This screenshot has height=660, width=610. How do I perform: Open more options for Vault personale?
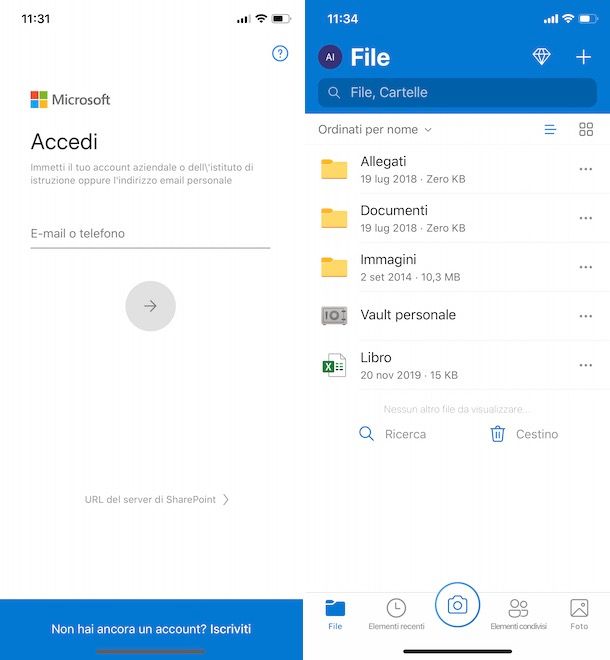(586, 316)
